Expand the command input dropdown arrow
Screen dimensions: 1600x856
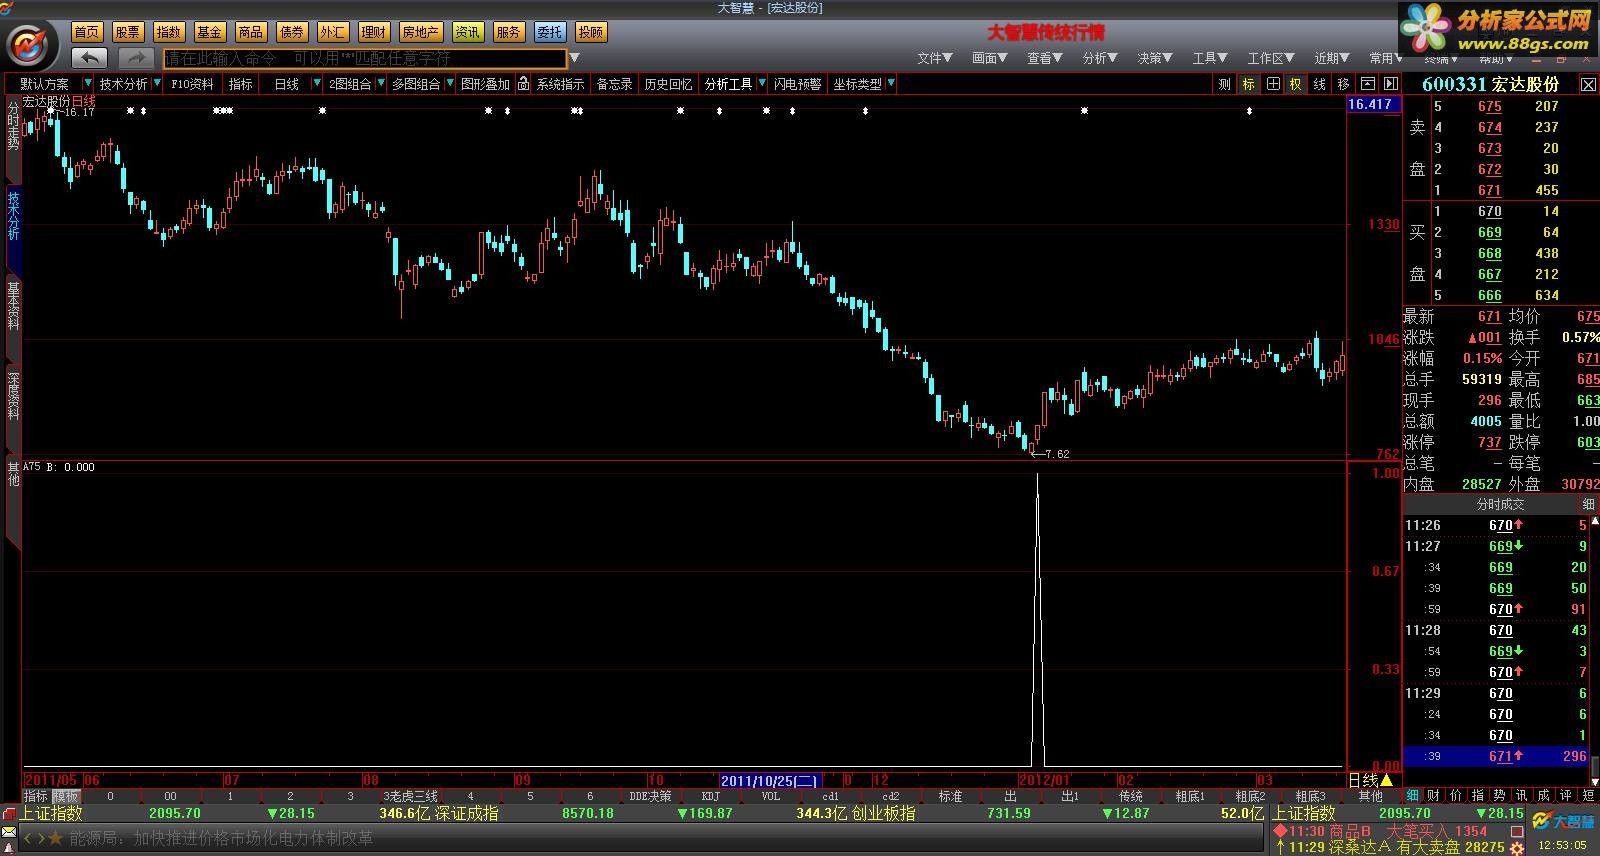574,58
